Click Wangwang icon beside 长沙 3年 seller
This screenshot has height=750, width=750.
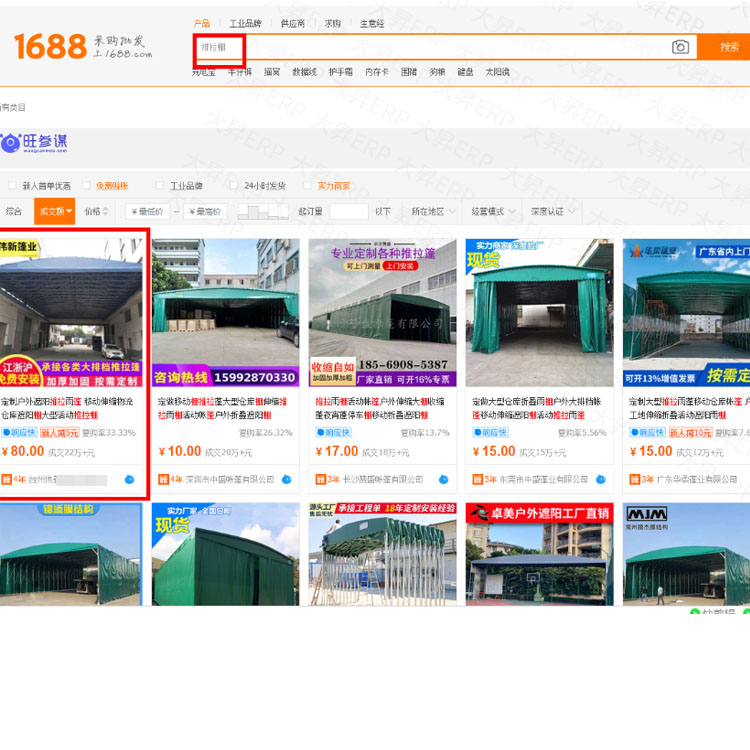443,479
